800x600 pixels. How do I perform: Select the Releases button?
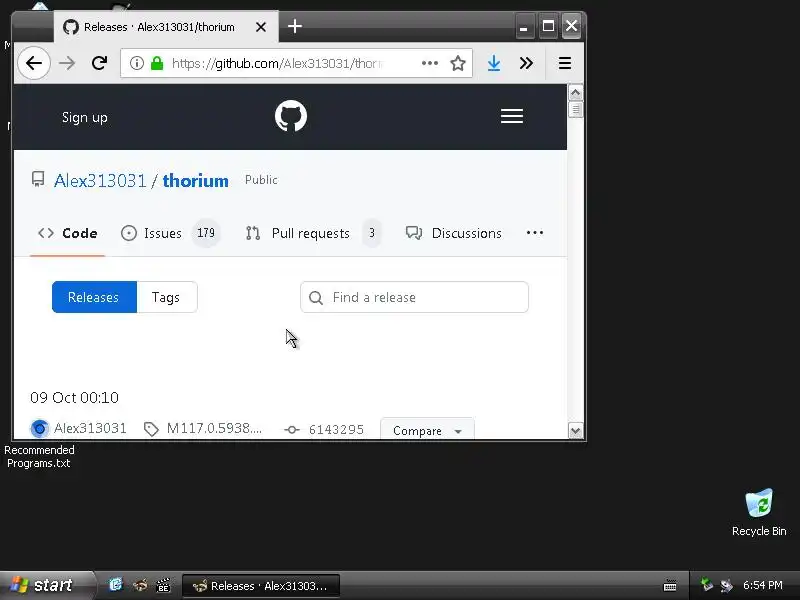click(94, 297)
